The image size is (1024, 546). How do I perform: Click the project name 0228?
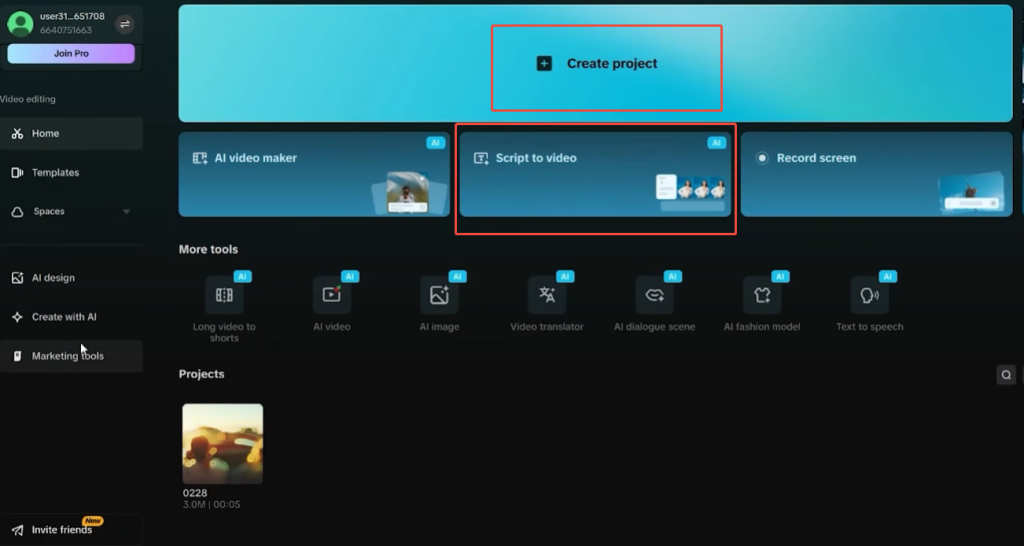(195, 493)
